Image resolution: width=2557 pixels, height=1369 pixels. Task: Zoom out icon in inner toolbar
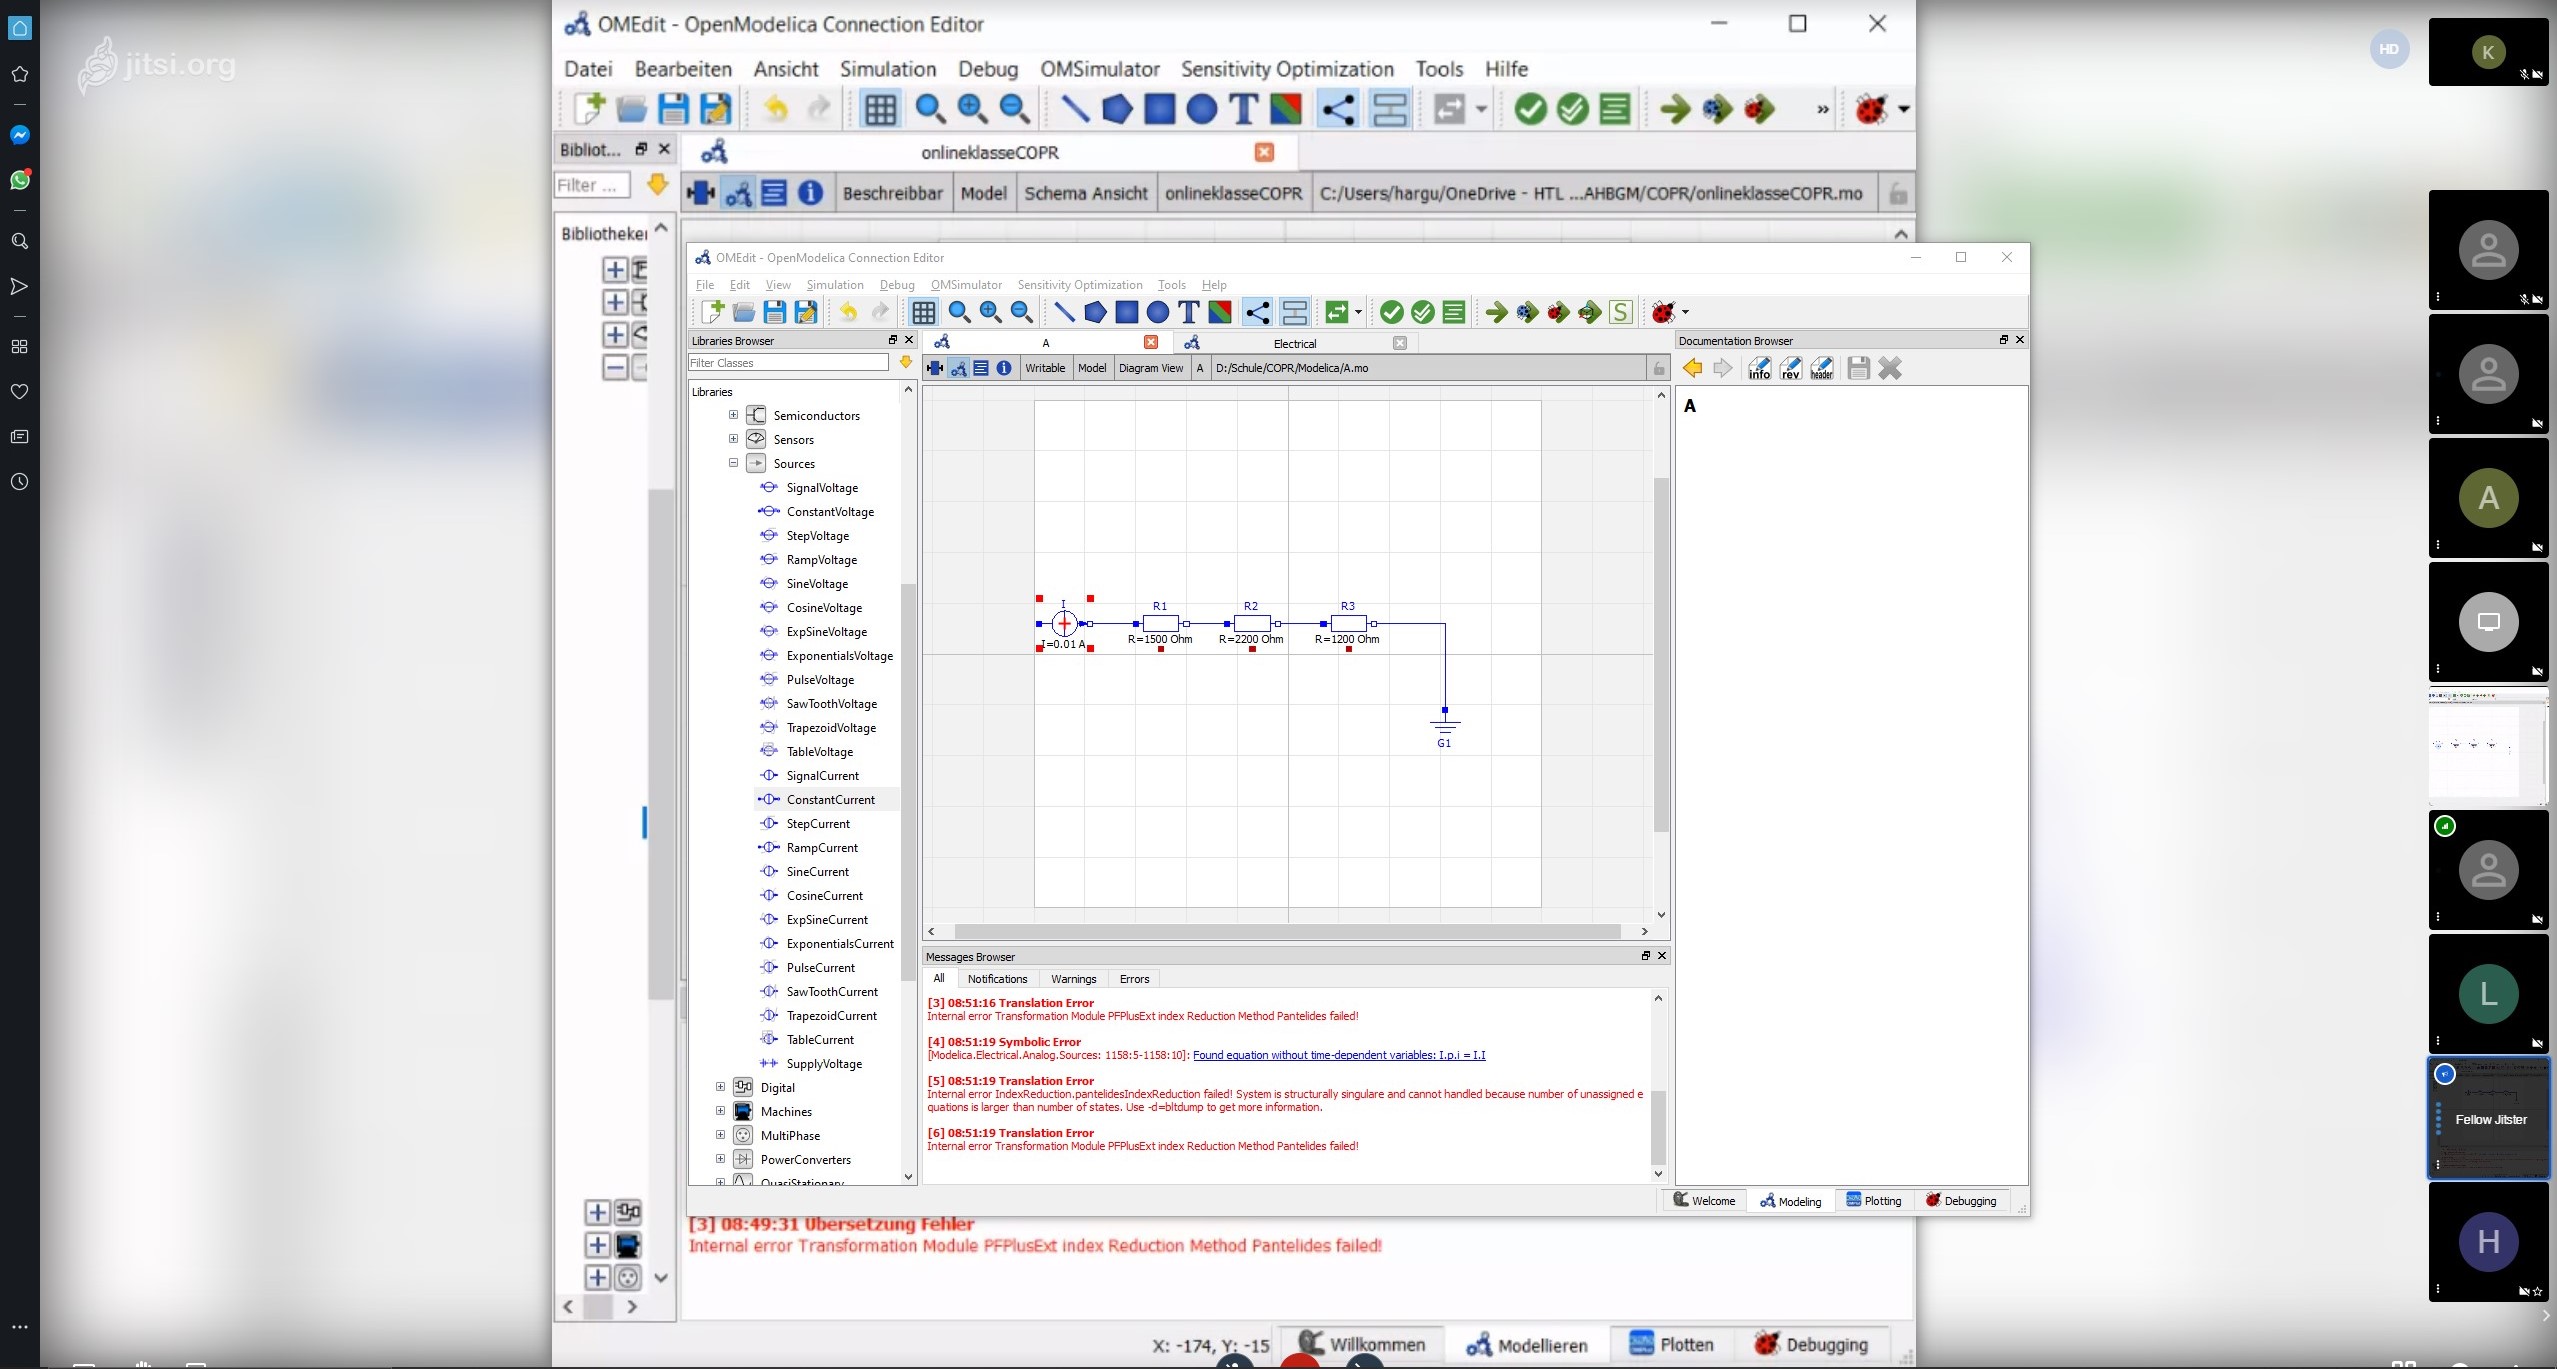pyautogui.click(x=1021, y=313)
